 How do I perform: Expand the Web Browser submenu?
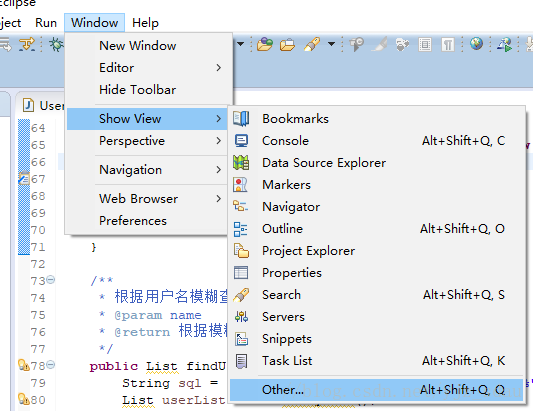tap(147, 199)
